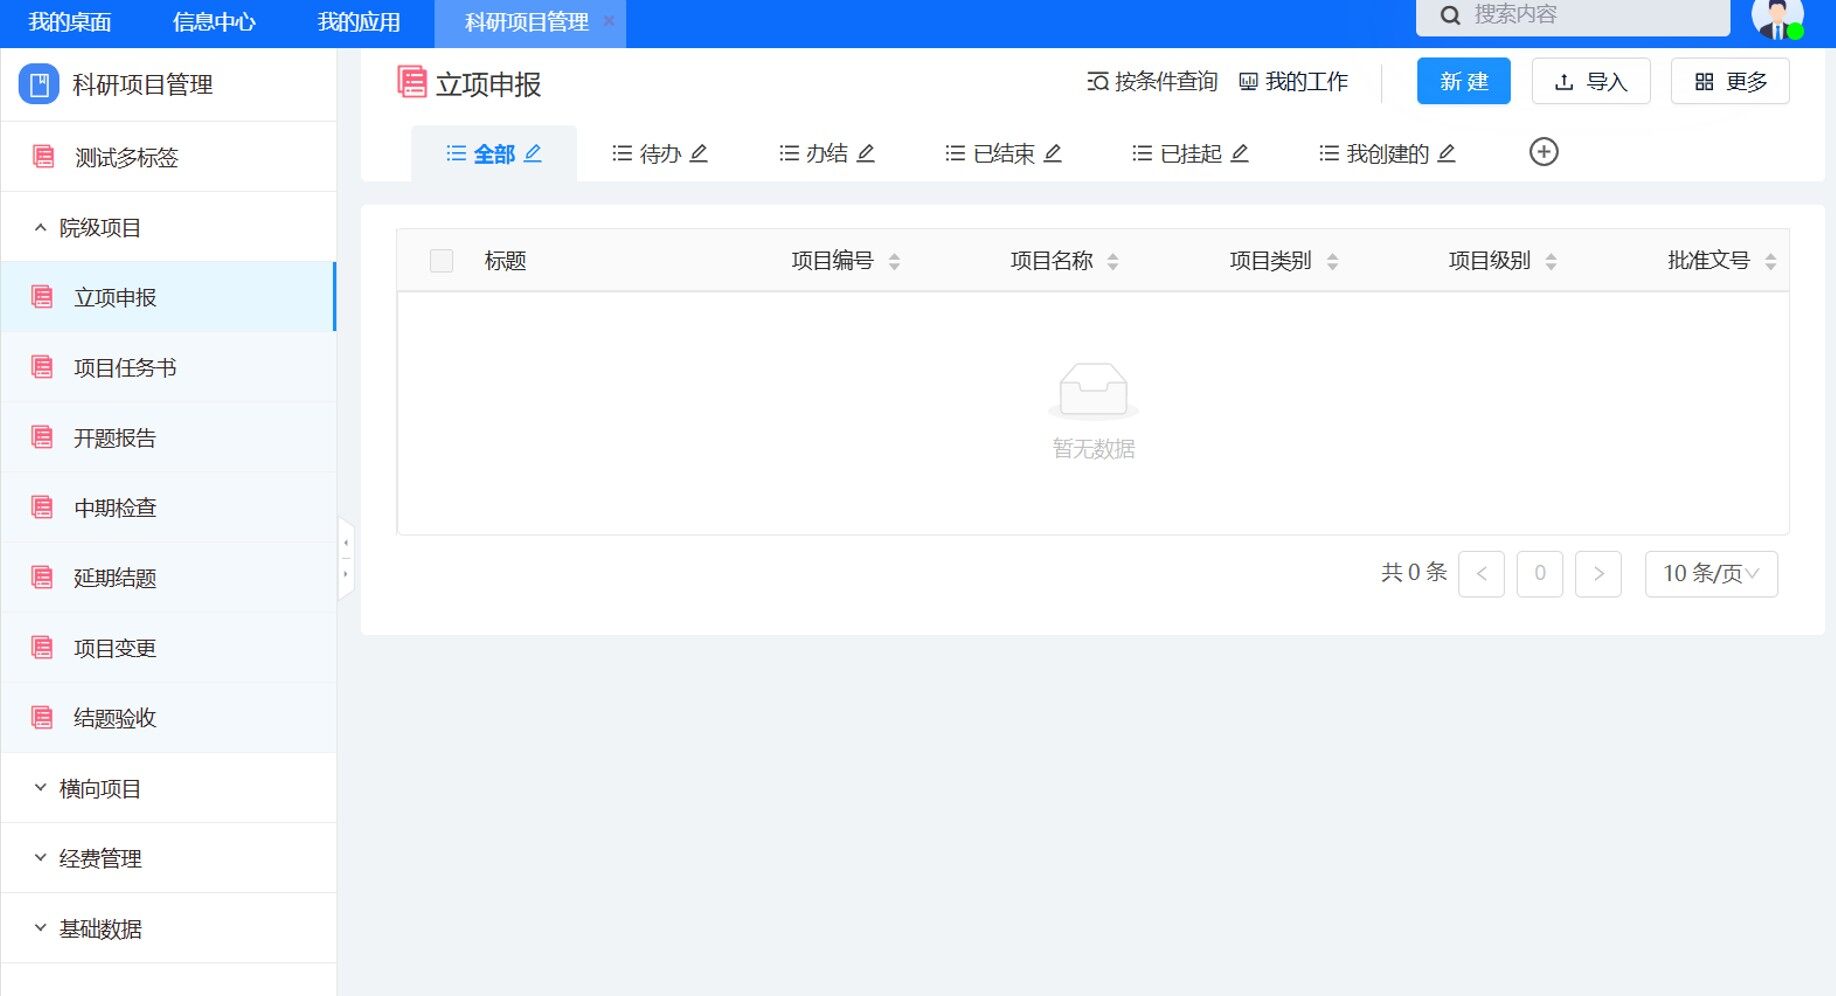Click sort arrows on 项目编号 column
The image size is (1836, 996).
click(x=894, y=262)
